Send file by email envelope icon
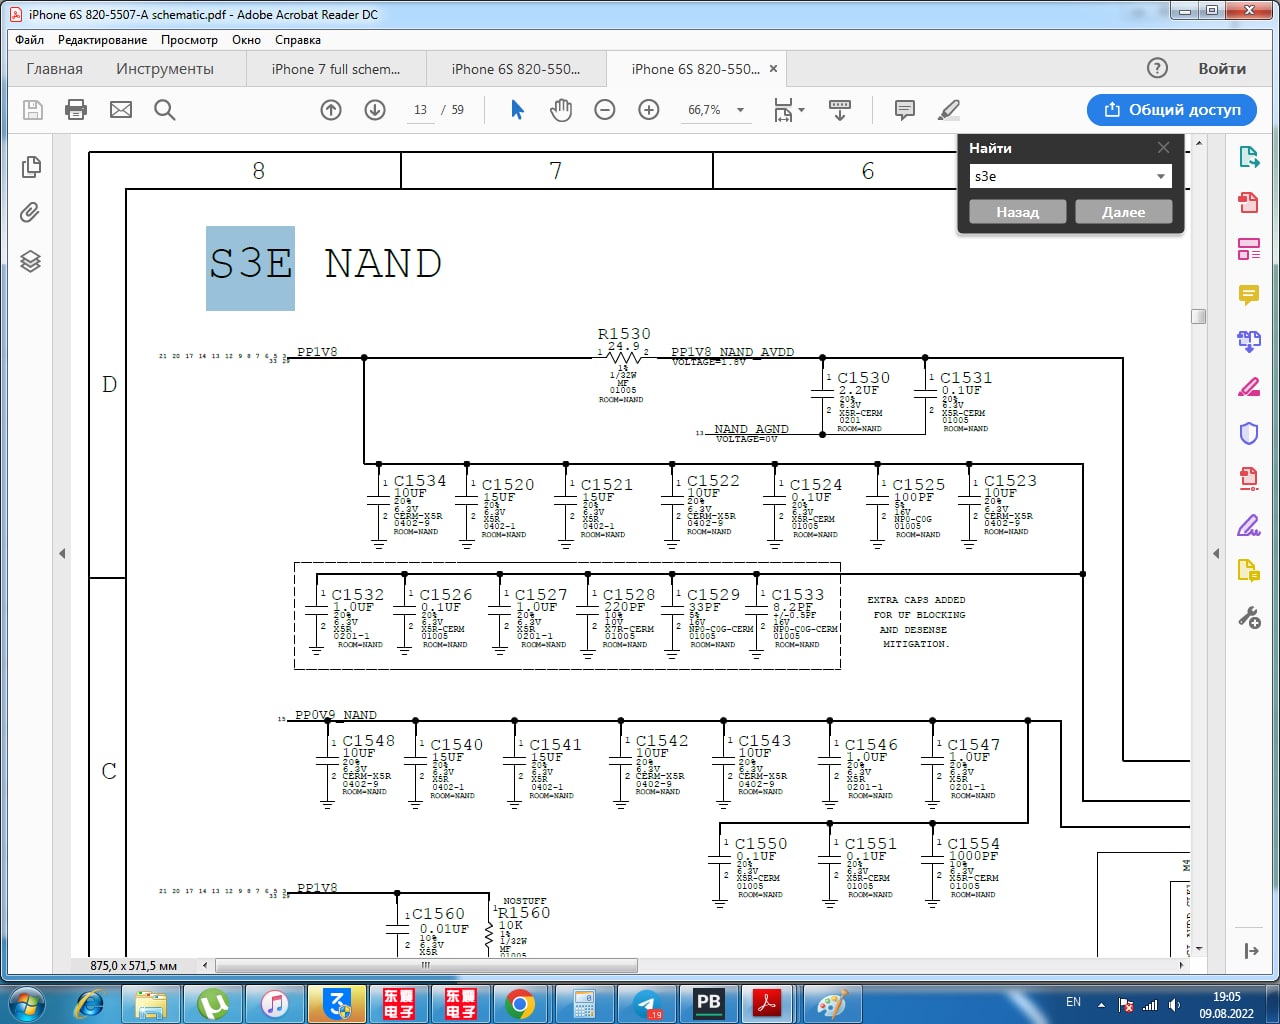1280x1024 pixels. 121,110
